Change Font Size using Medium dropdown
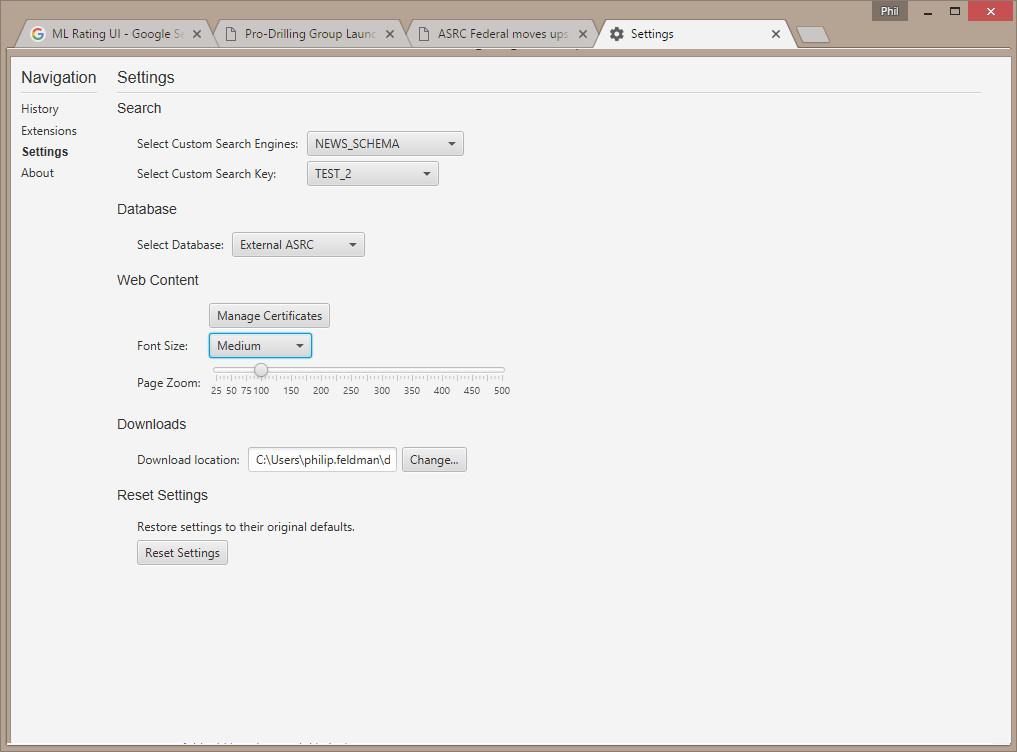The image size is (1017, 752). point(260,346)
